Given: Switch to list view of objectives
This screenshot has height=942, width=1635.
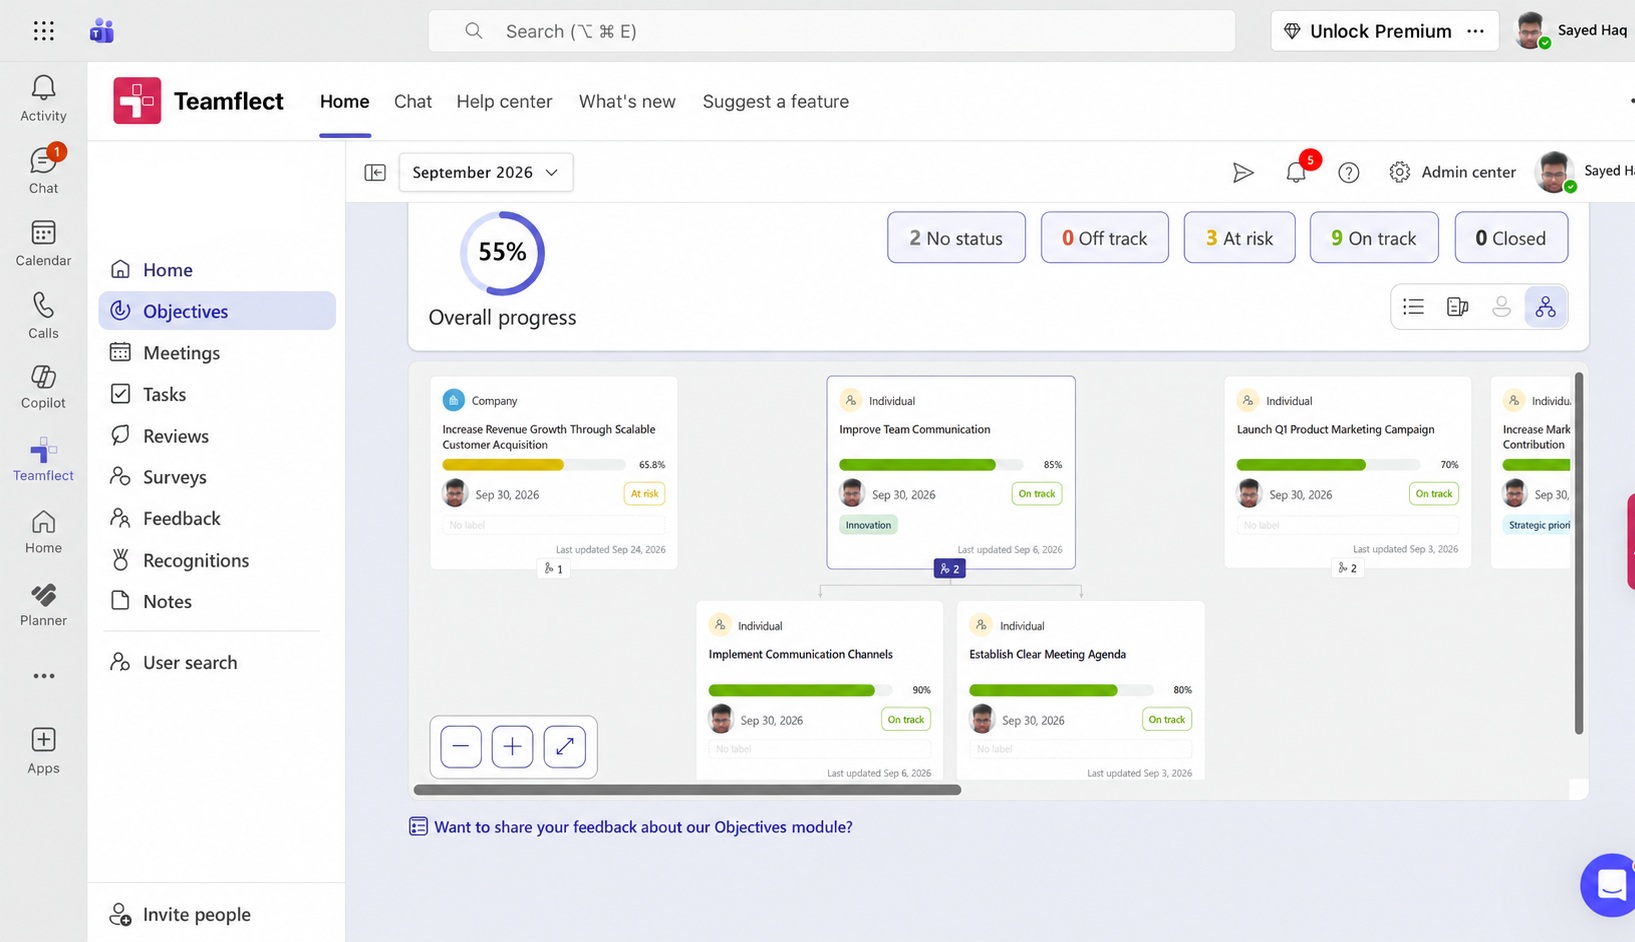Looking at the screenshot, I should [1413, 307].
